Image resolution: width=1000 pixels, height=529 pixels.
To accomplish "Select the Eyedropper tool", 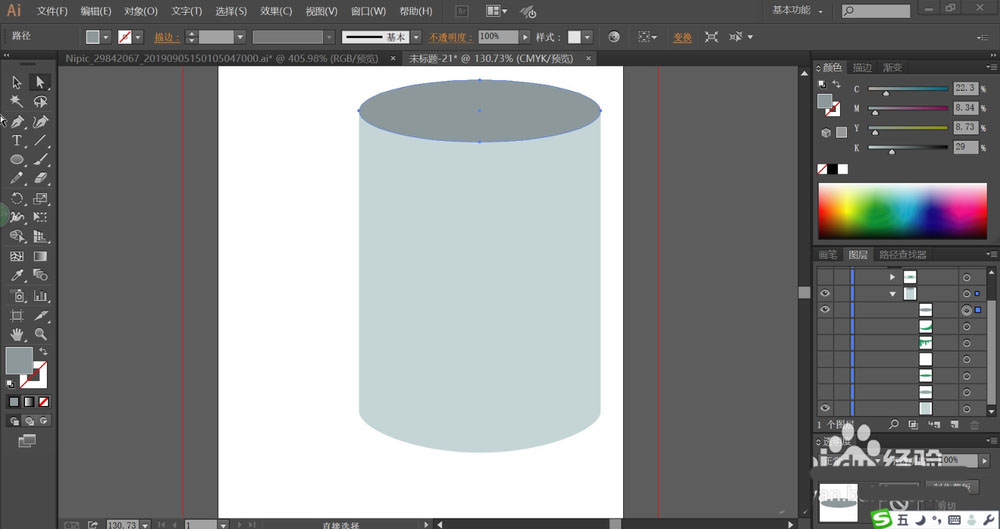I will tap(17, 276).
